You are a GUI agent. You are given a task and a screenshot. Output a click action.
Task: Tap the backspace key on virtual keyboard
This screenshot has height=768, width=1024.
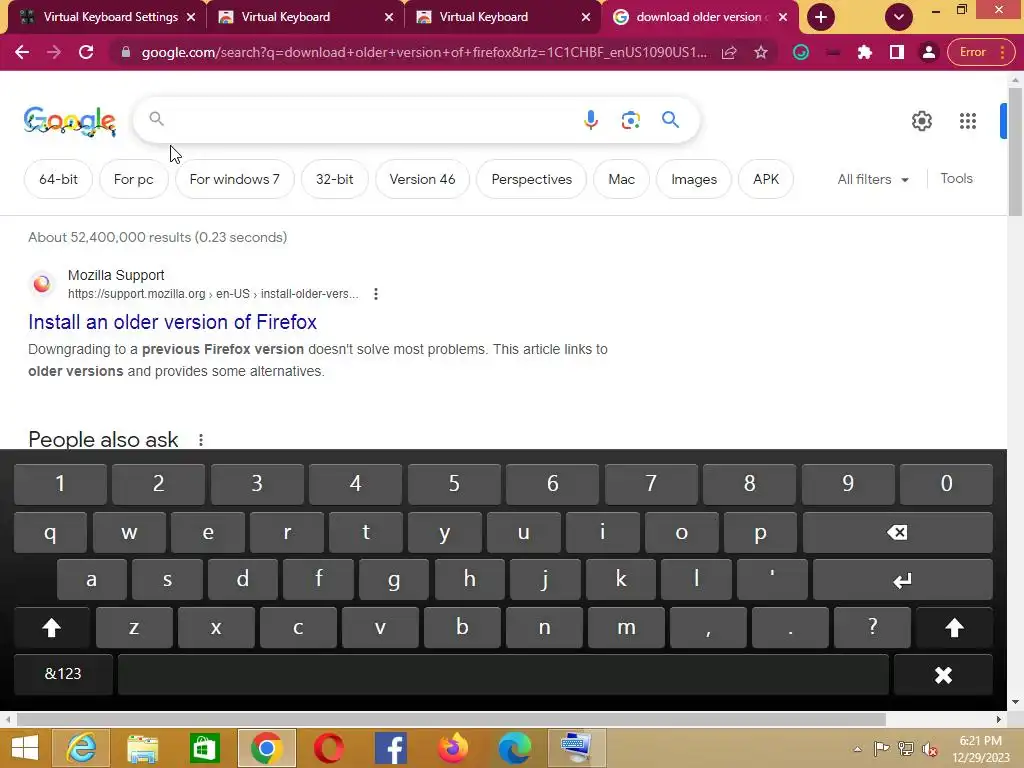coord(897,533)
